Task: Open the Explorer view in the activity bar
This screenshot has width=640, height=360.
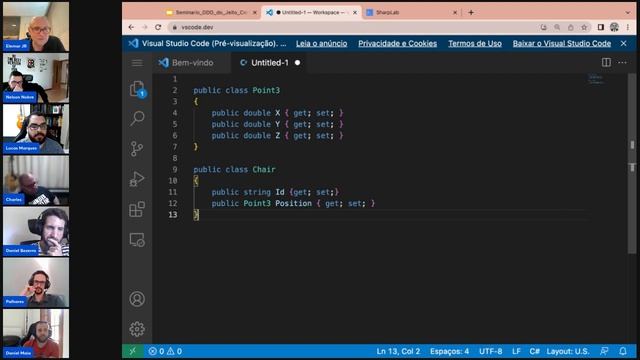Action: tap(137, 89)
